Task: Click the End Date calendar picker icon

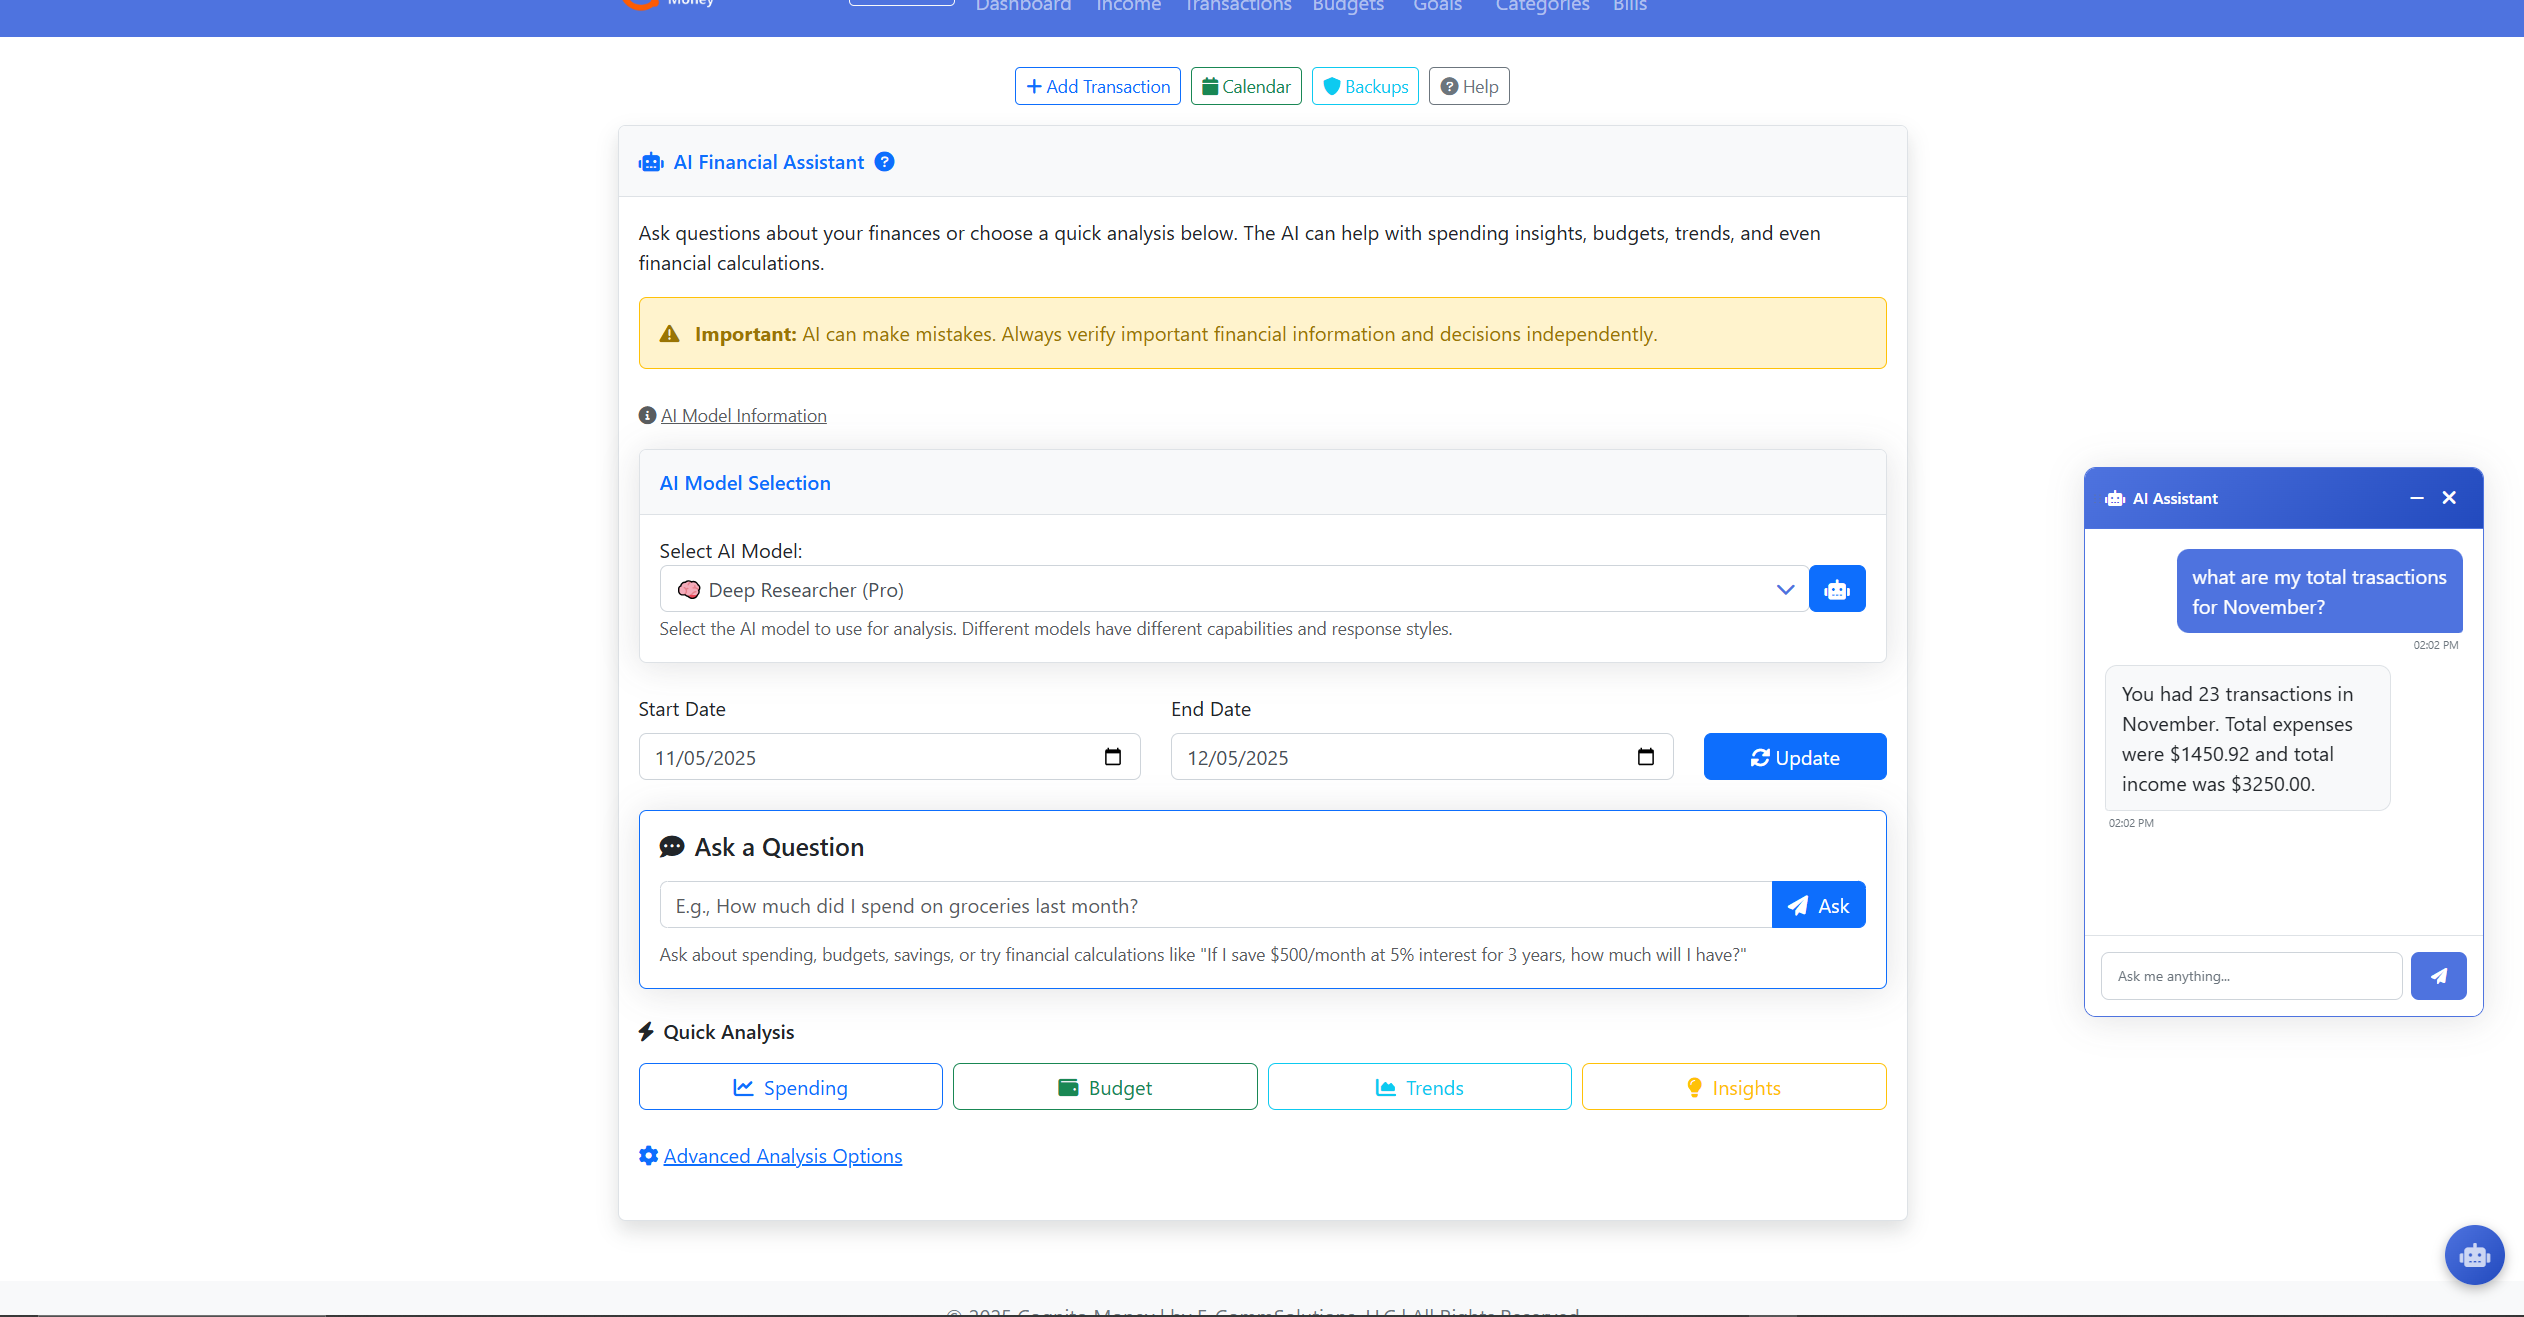Action: (x=1646, y=757)
